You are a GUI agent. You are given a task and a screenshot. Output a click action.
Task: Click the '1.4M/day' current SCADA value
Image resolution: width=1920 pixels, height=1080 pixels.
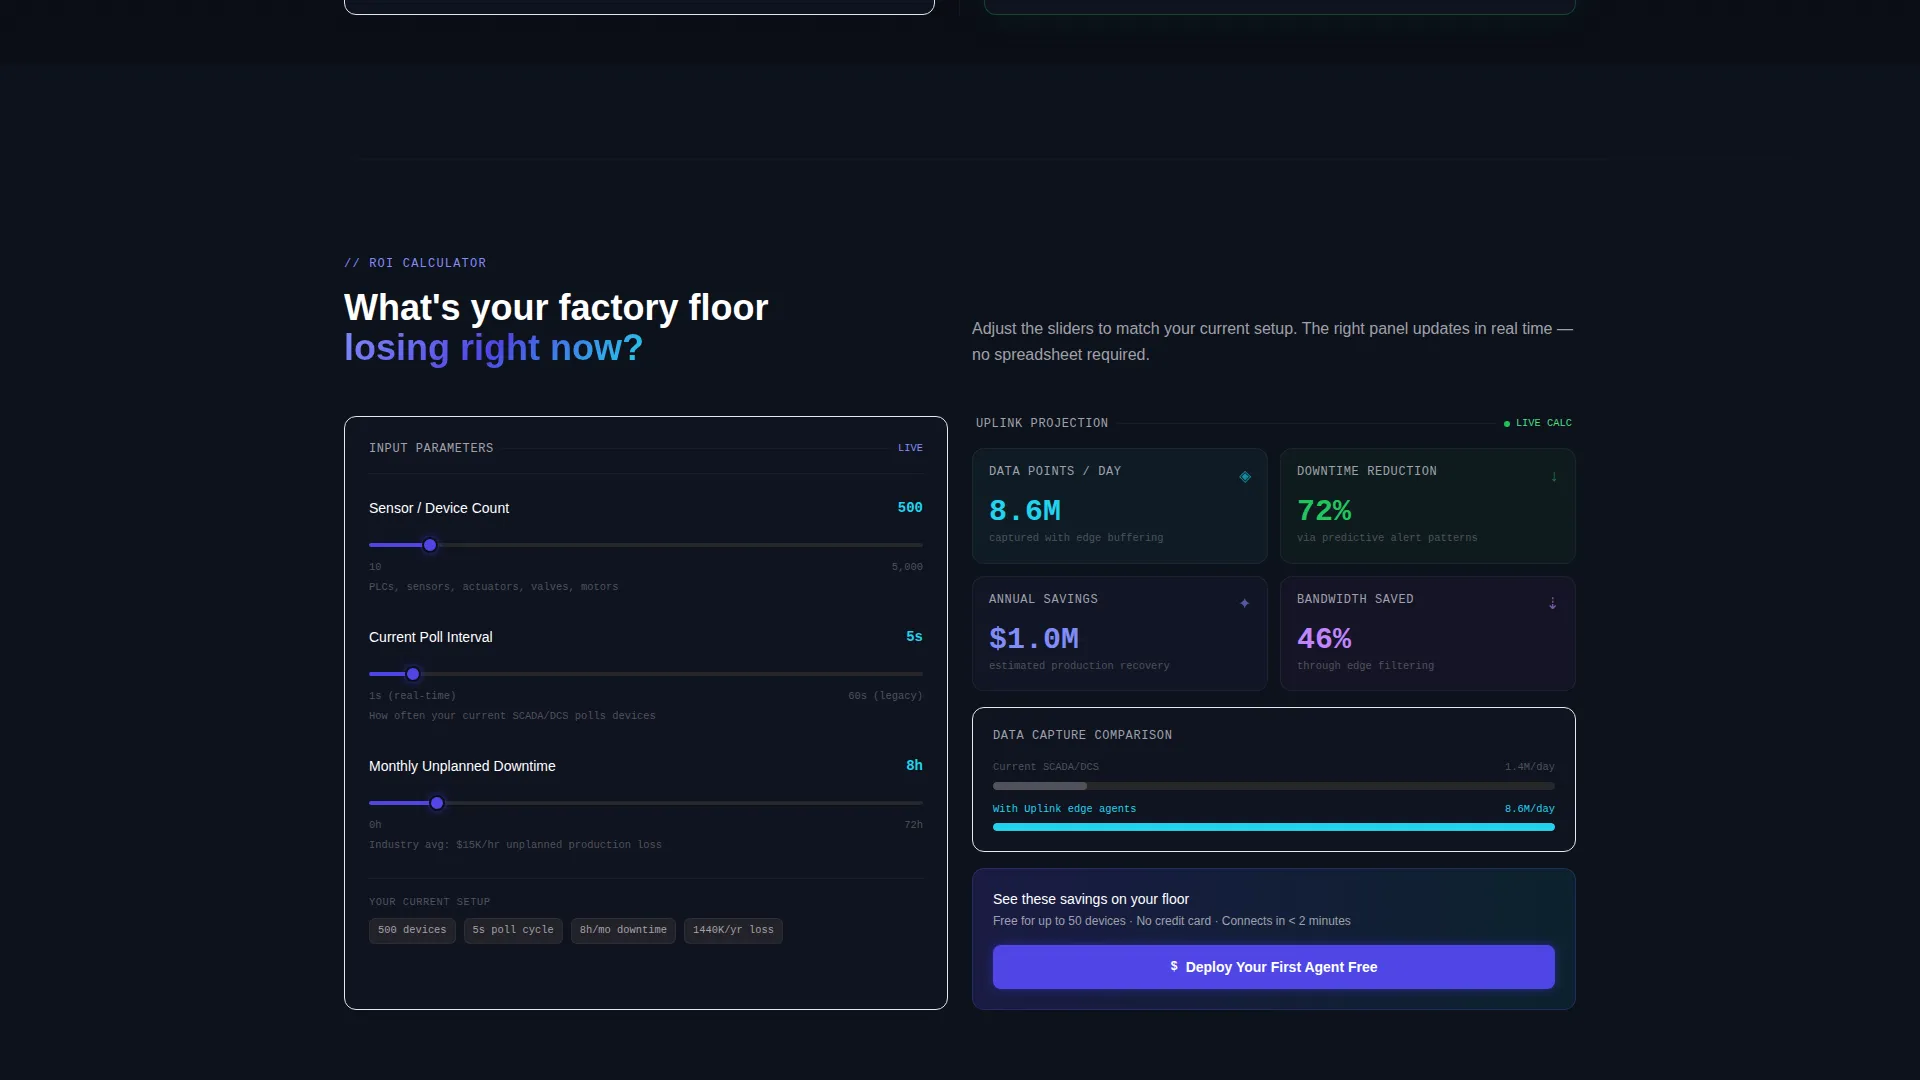coord(1530,767)
